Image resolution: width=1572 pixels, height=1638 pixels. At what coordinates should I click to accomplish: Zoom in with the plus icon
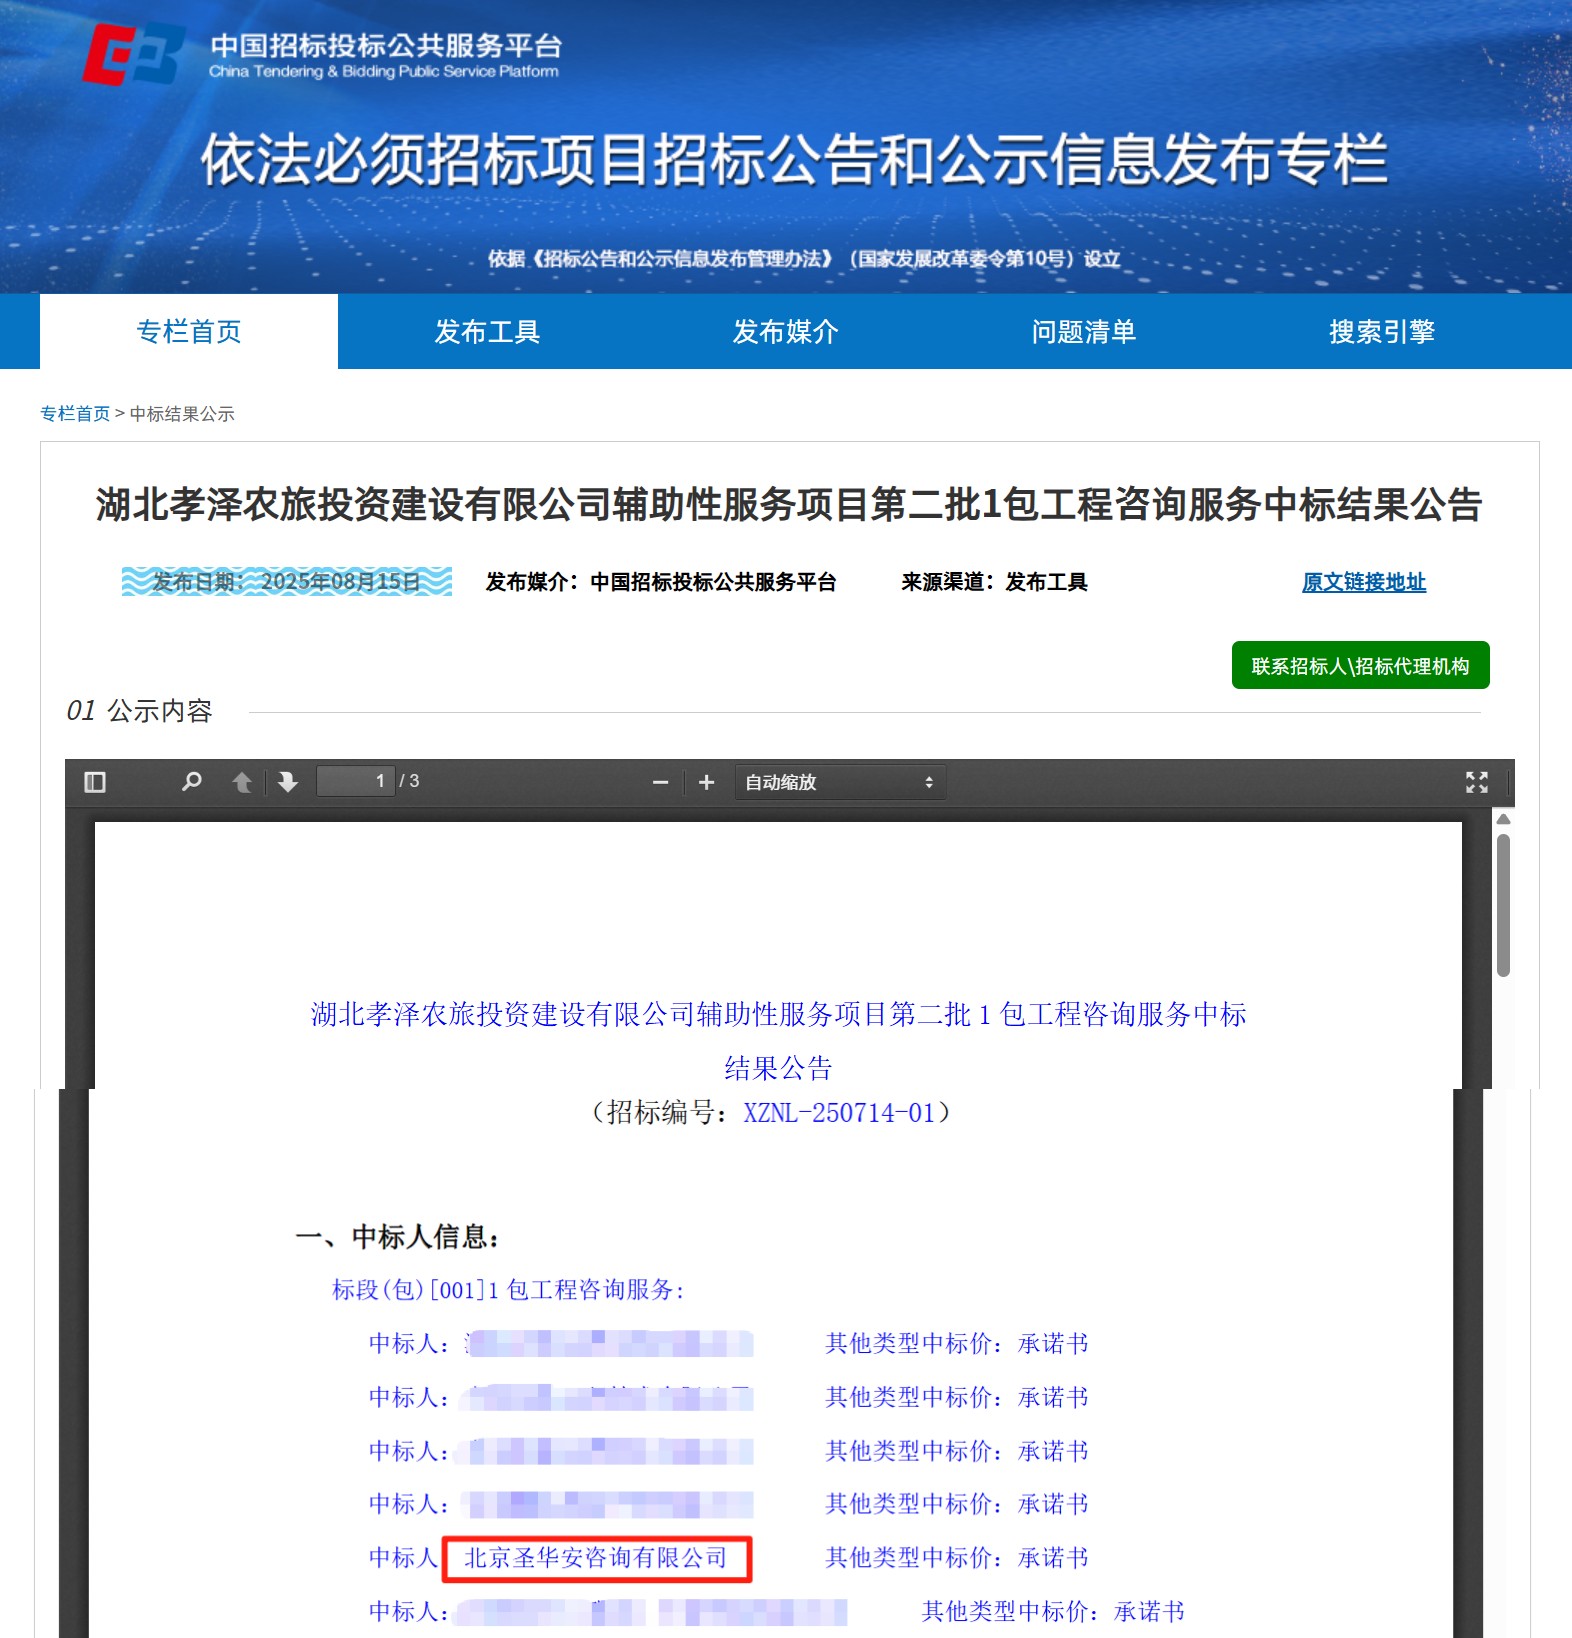pos(706,782)
